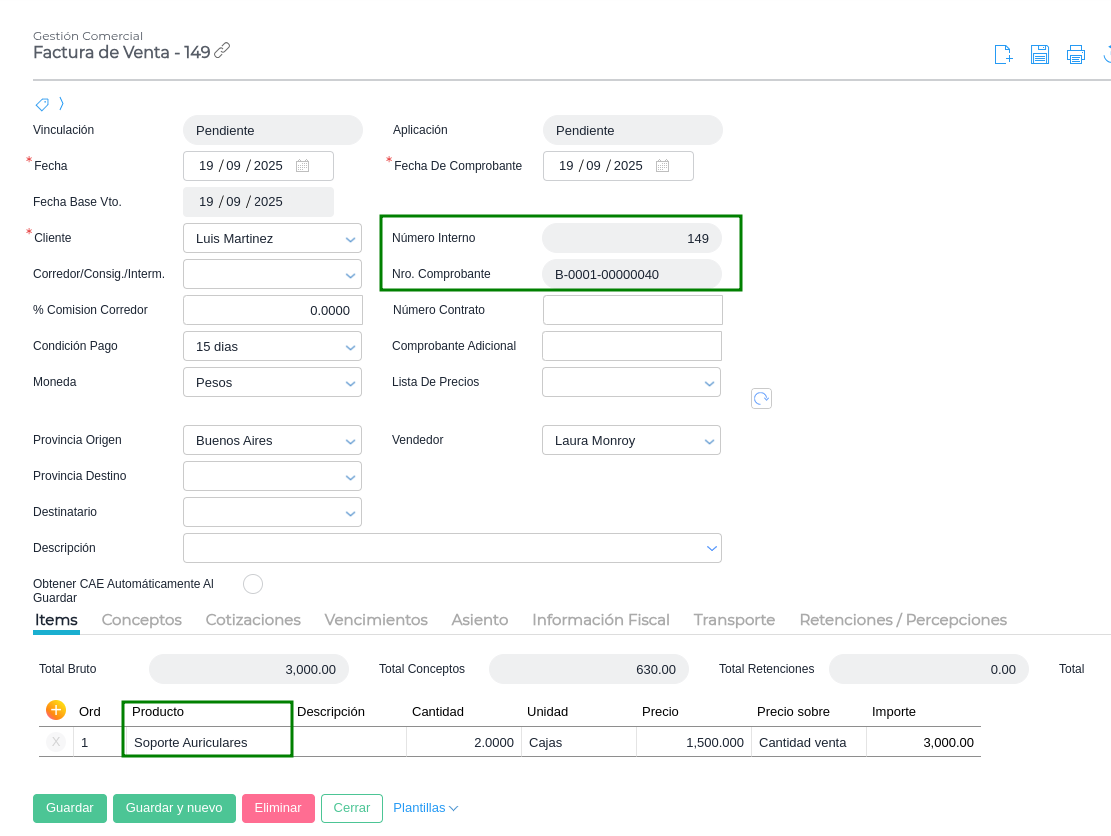Click the refresh icon near Lista De Precios
Screen dimensions: 1111x836
[x=761, y=399]
